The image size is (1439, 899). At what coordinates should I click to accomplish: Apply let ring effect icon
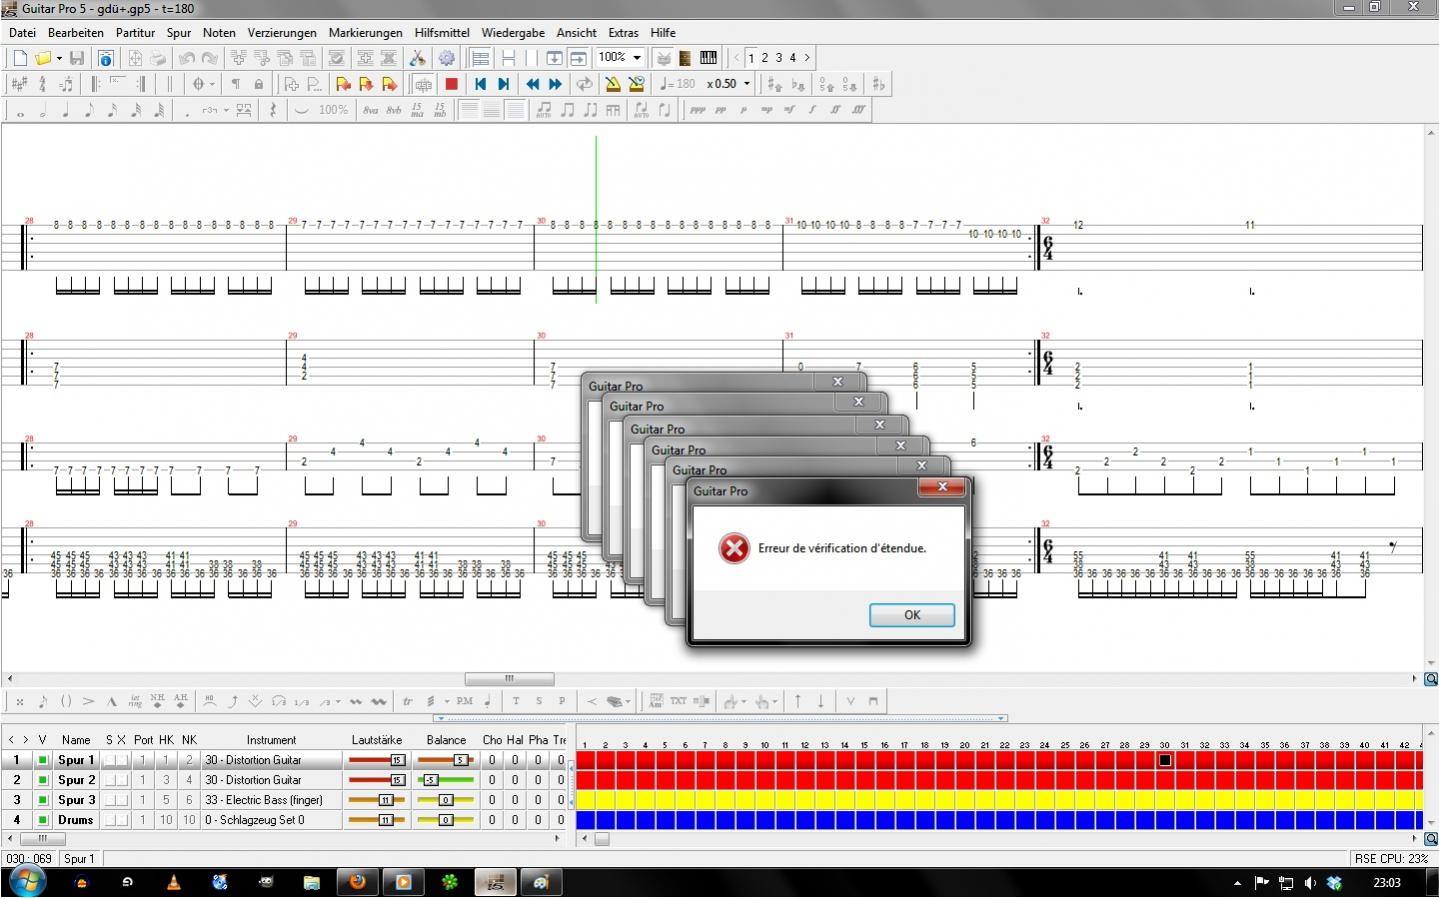tap(134, 701)
